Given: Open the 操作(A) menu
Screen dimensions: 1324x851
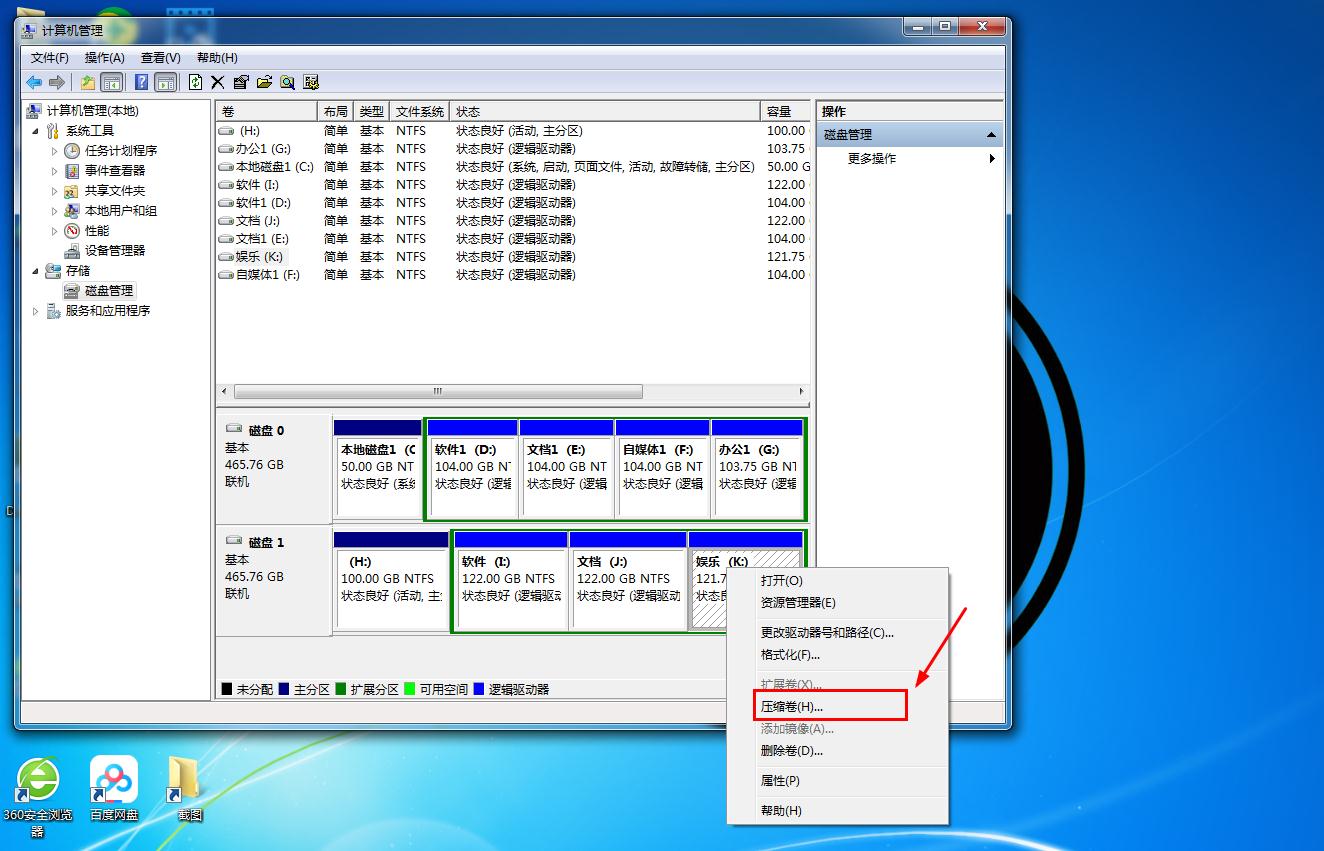Looking at the screenshot, I should coord(105,58).
